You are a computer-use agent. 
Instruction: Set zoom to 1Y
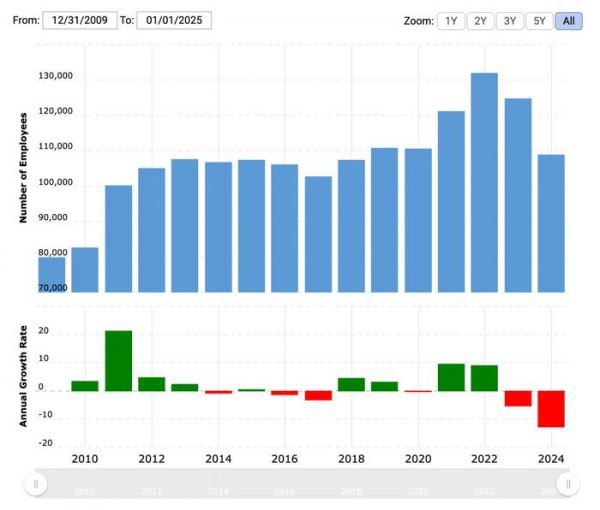450,20
